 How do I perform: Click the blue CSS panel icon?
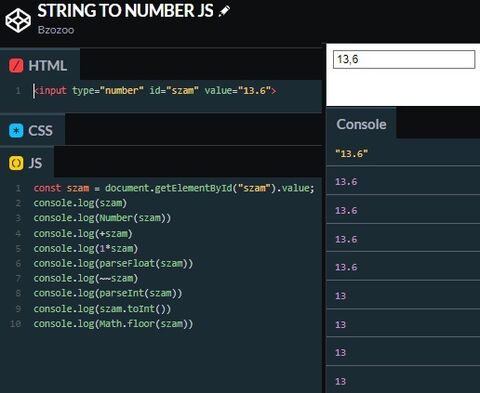[16, 131]
